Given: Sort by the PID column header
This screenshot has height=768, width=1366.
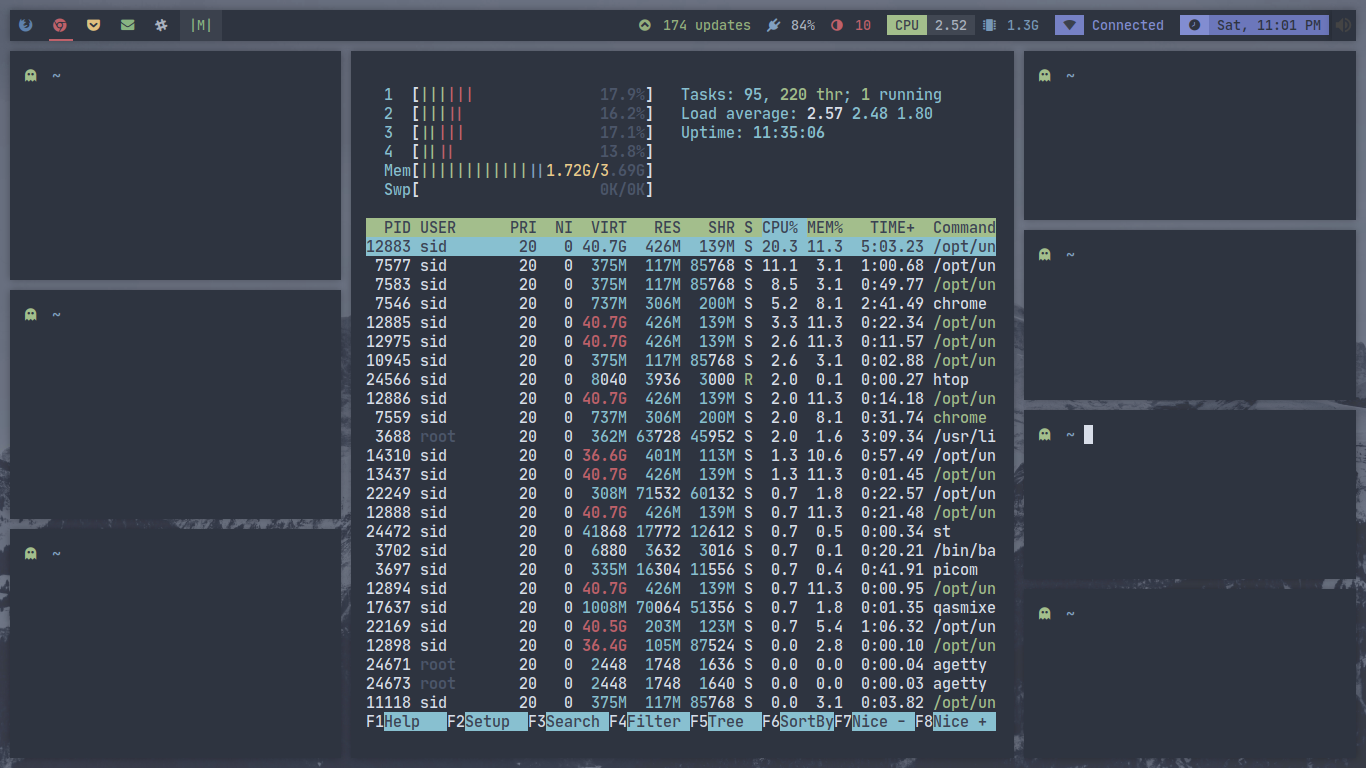Looking at the screenshot, I should point(397,228).
